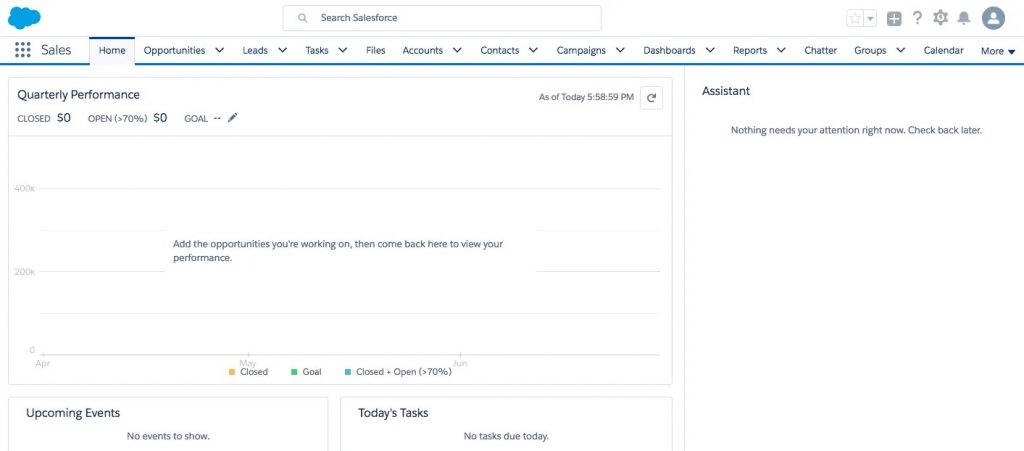The image size is (1024, 451).
Task: Click the Salesforce cloud logo
Action: click(x=24, y=18)
